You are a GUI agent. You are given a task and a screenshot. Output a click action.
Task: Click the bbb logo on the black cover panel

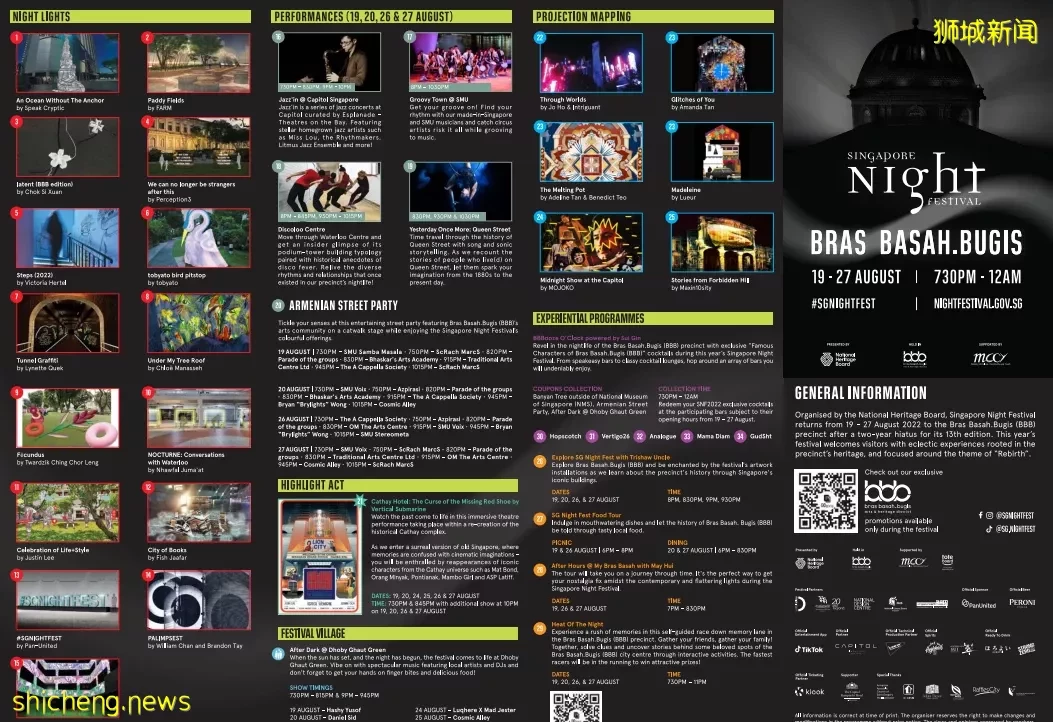tap(915, 358)
